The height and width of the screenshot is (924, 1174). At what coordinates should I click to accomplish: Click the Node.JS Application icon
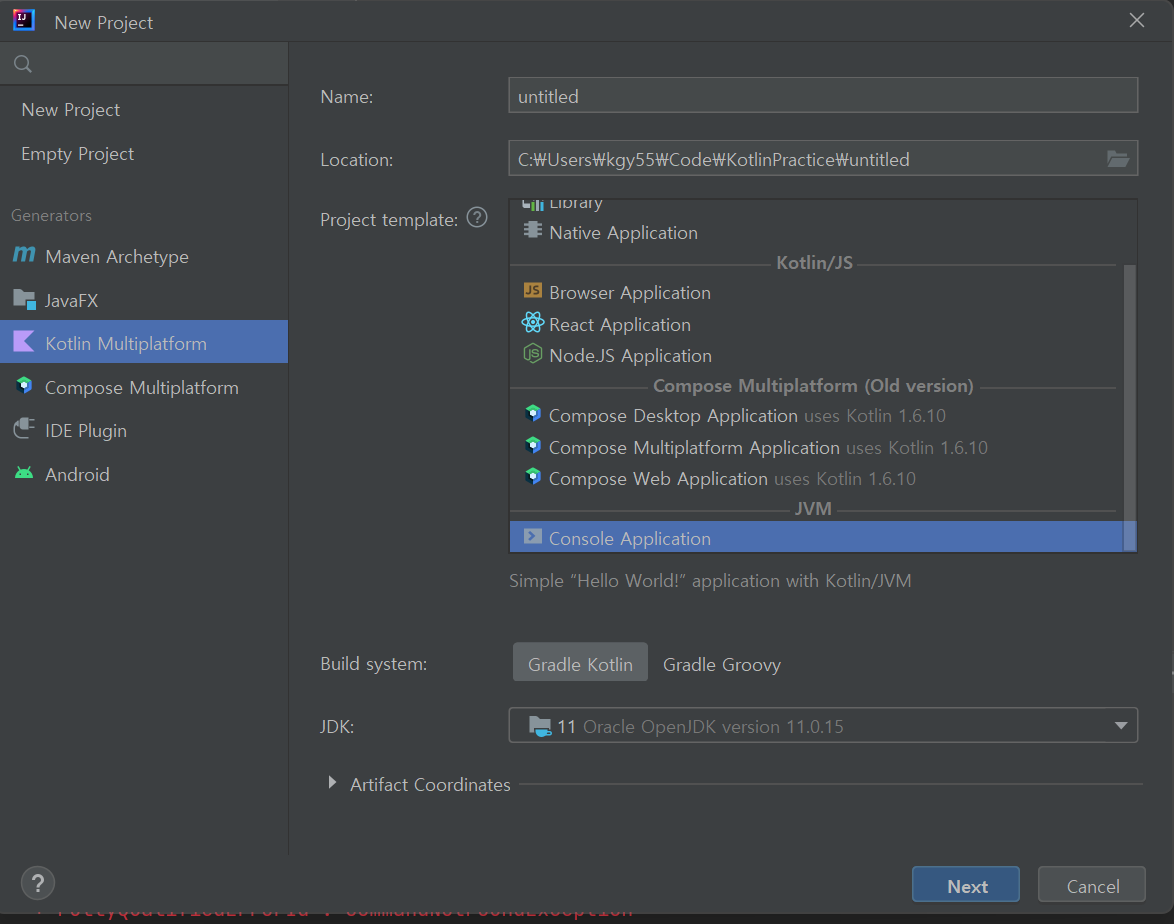click(x=532, y=353)
